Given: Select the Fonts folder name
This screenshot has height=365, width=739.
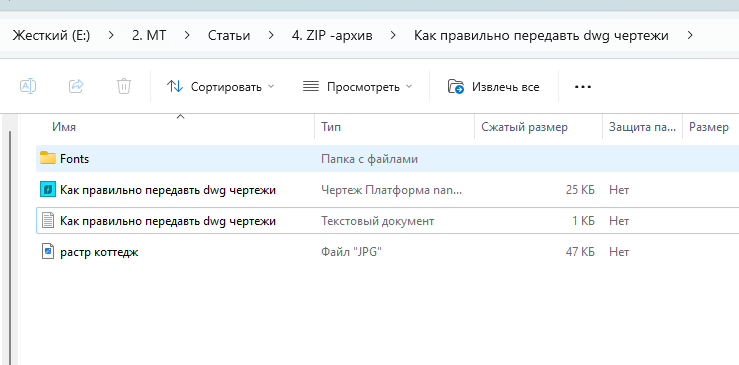Looking at the screenshot, I should click(x=74, y=159).
